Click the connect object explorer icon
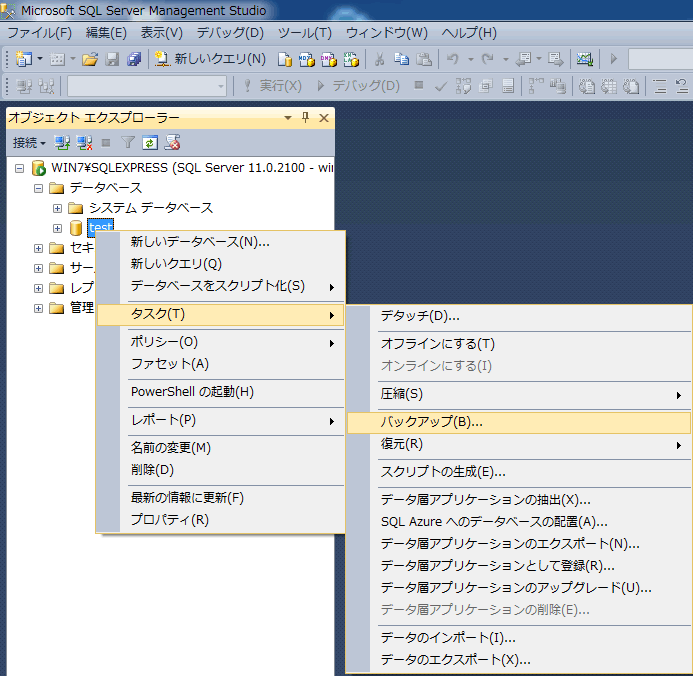 63,143
